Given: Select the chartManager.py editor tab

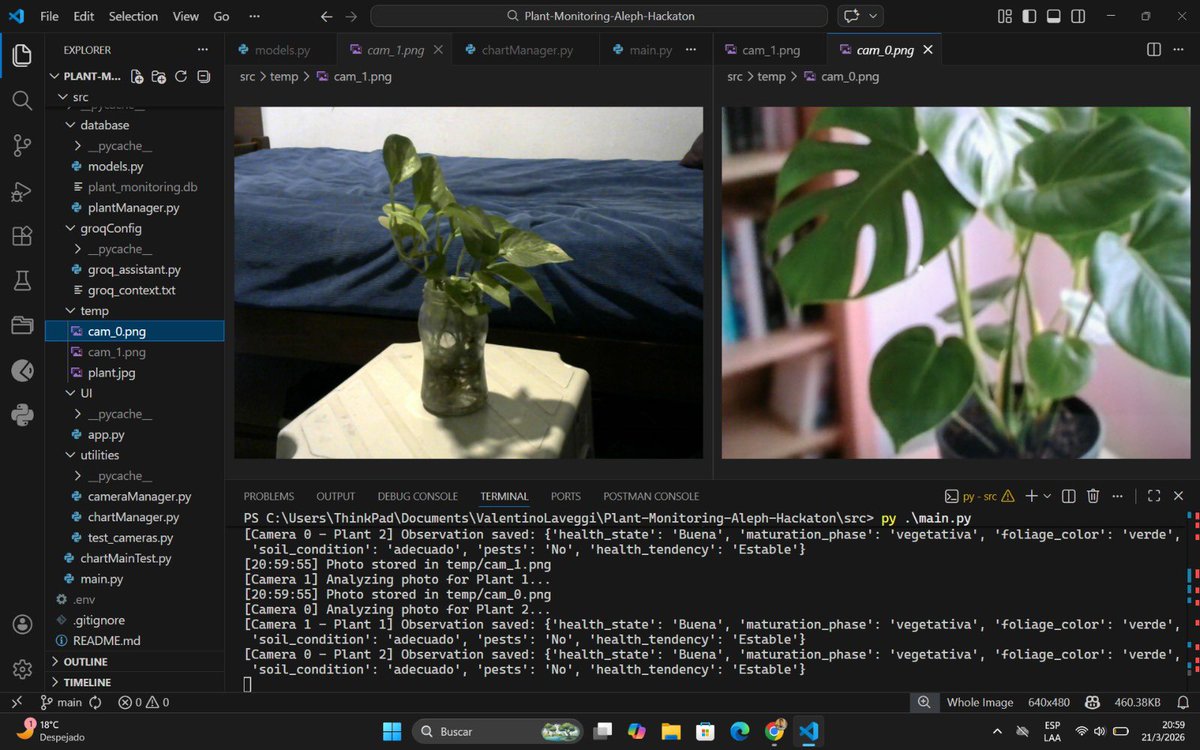Looking at the screenshot, I should coord(526,50).
